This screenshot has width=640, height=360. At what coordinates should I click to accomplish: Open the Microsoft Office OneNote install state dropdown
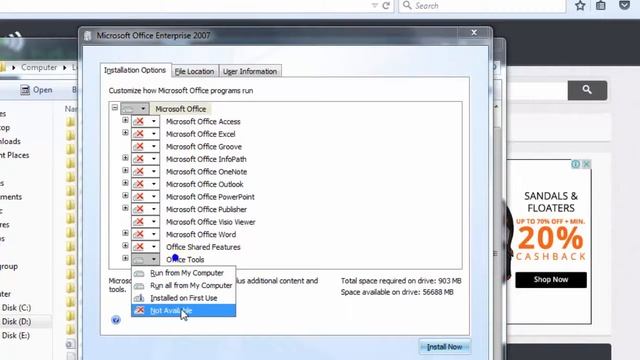pyautogui.click(x=145, y=171)
